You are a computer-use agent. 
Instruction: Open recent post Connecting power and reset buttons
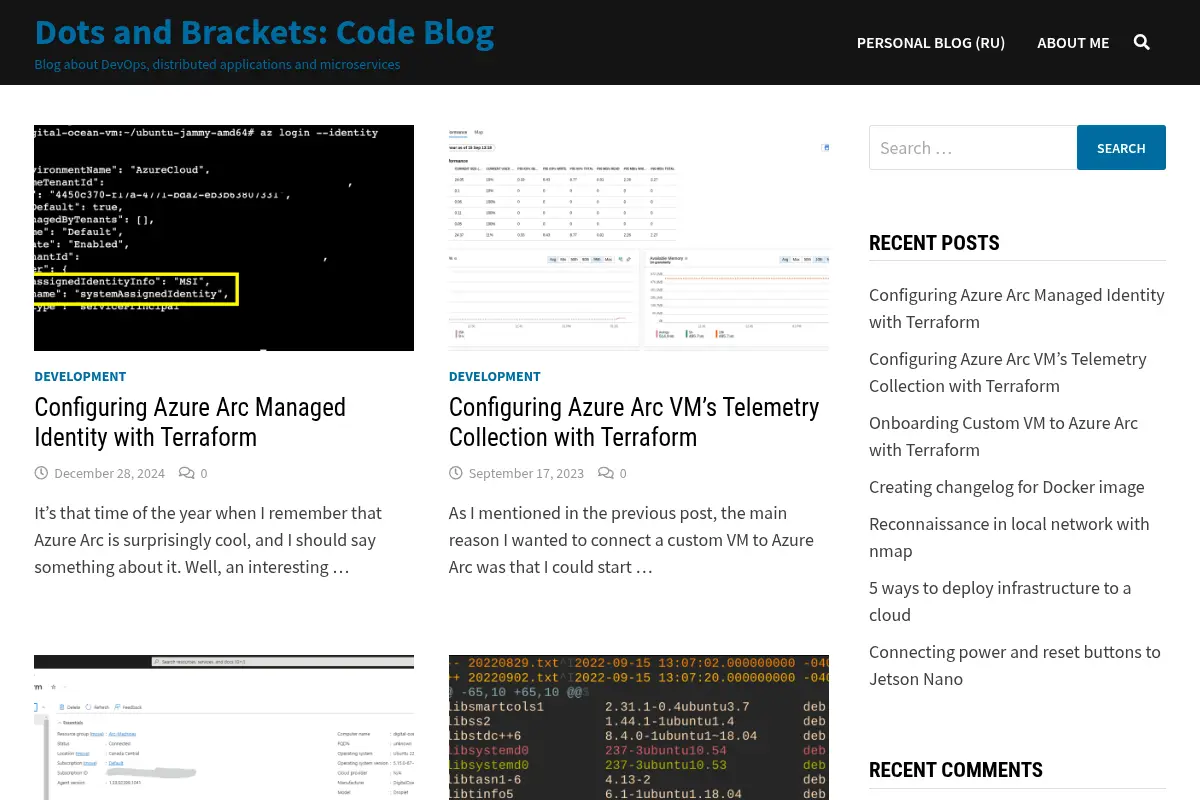[x=1015, y=665]
